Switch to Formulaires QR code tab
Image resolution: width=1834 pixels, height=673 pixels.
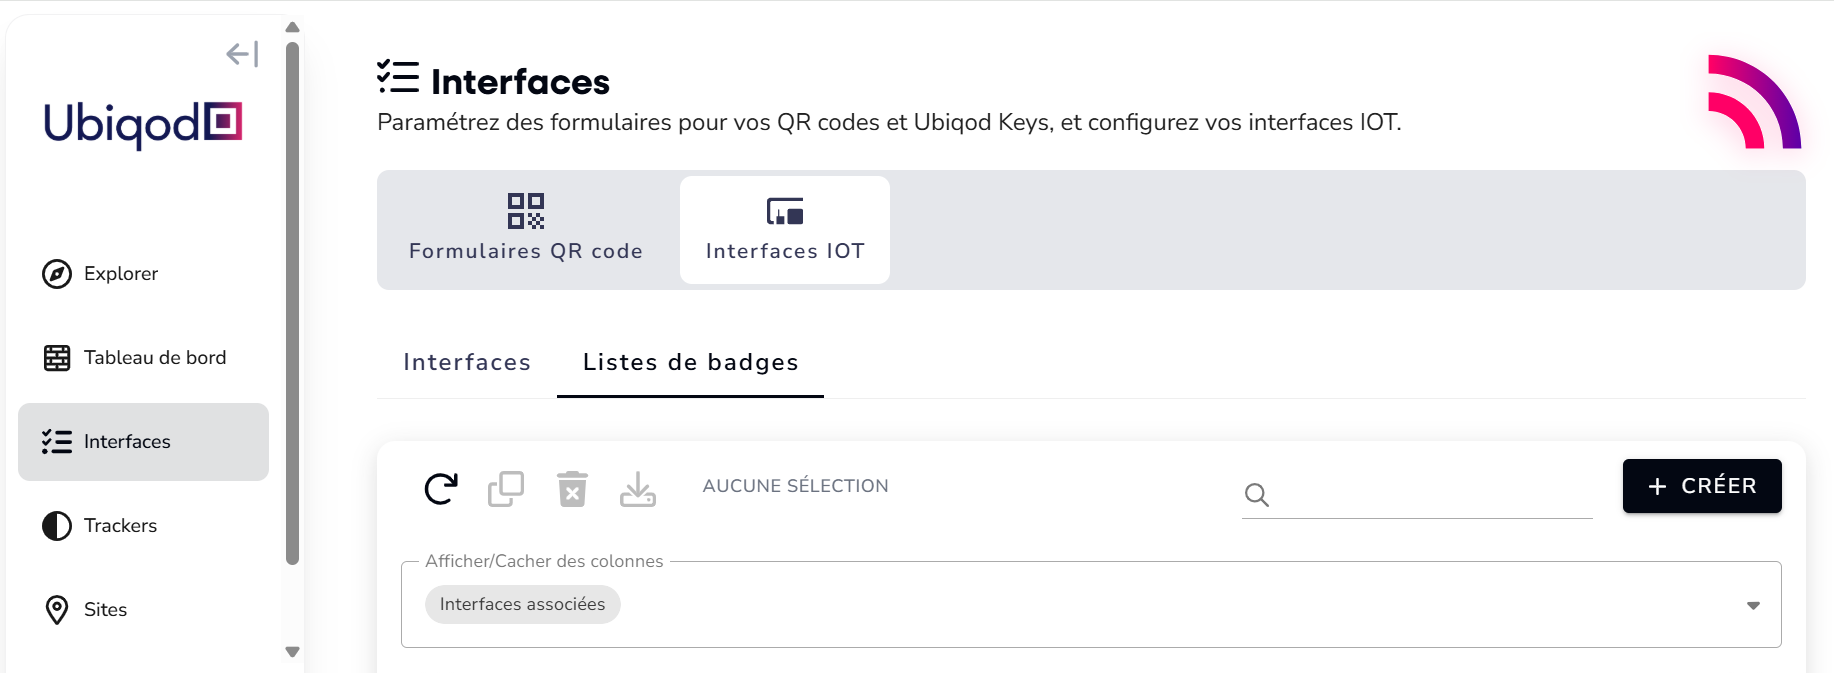pyautogui.click(x=526, y=230)
